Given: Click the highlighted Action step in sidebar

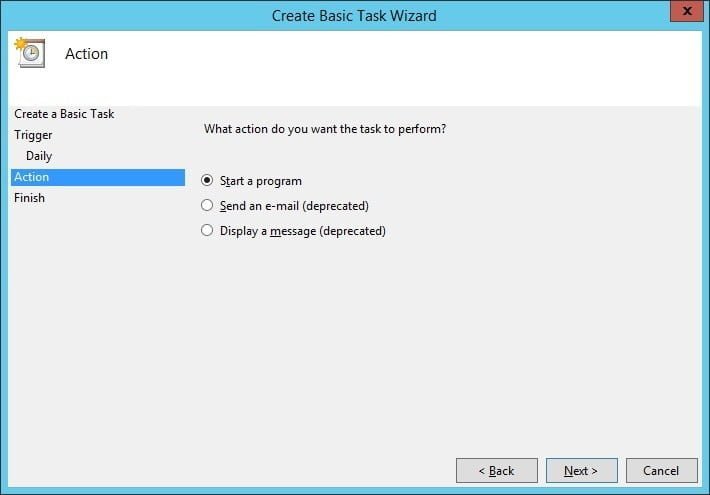Looking at the screenshot, I should pos(97,177).
